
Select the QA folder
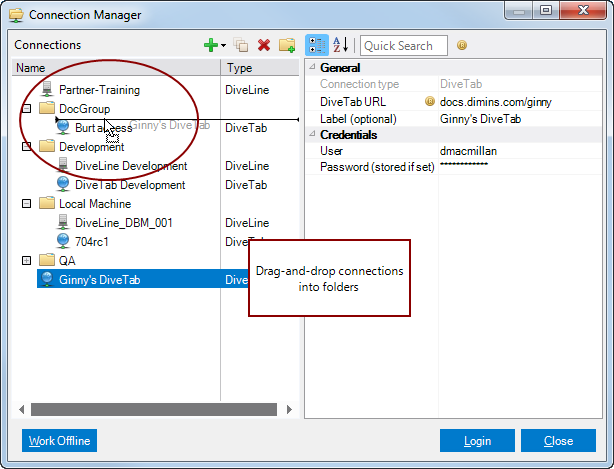pos(67,261)
